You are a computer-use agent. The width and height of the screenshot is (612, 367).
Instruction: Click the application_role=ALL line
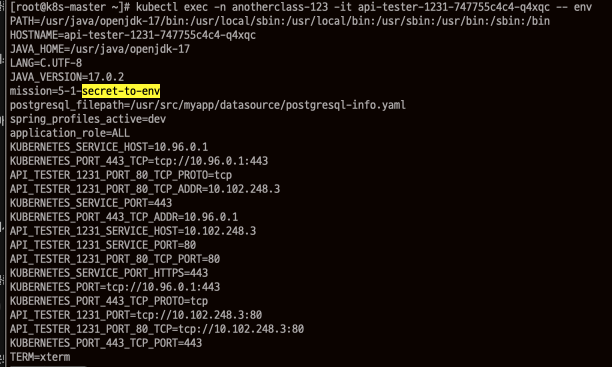point(70,133)
